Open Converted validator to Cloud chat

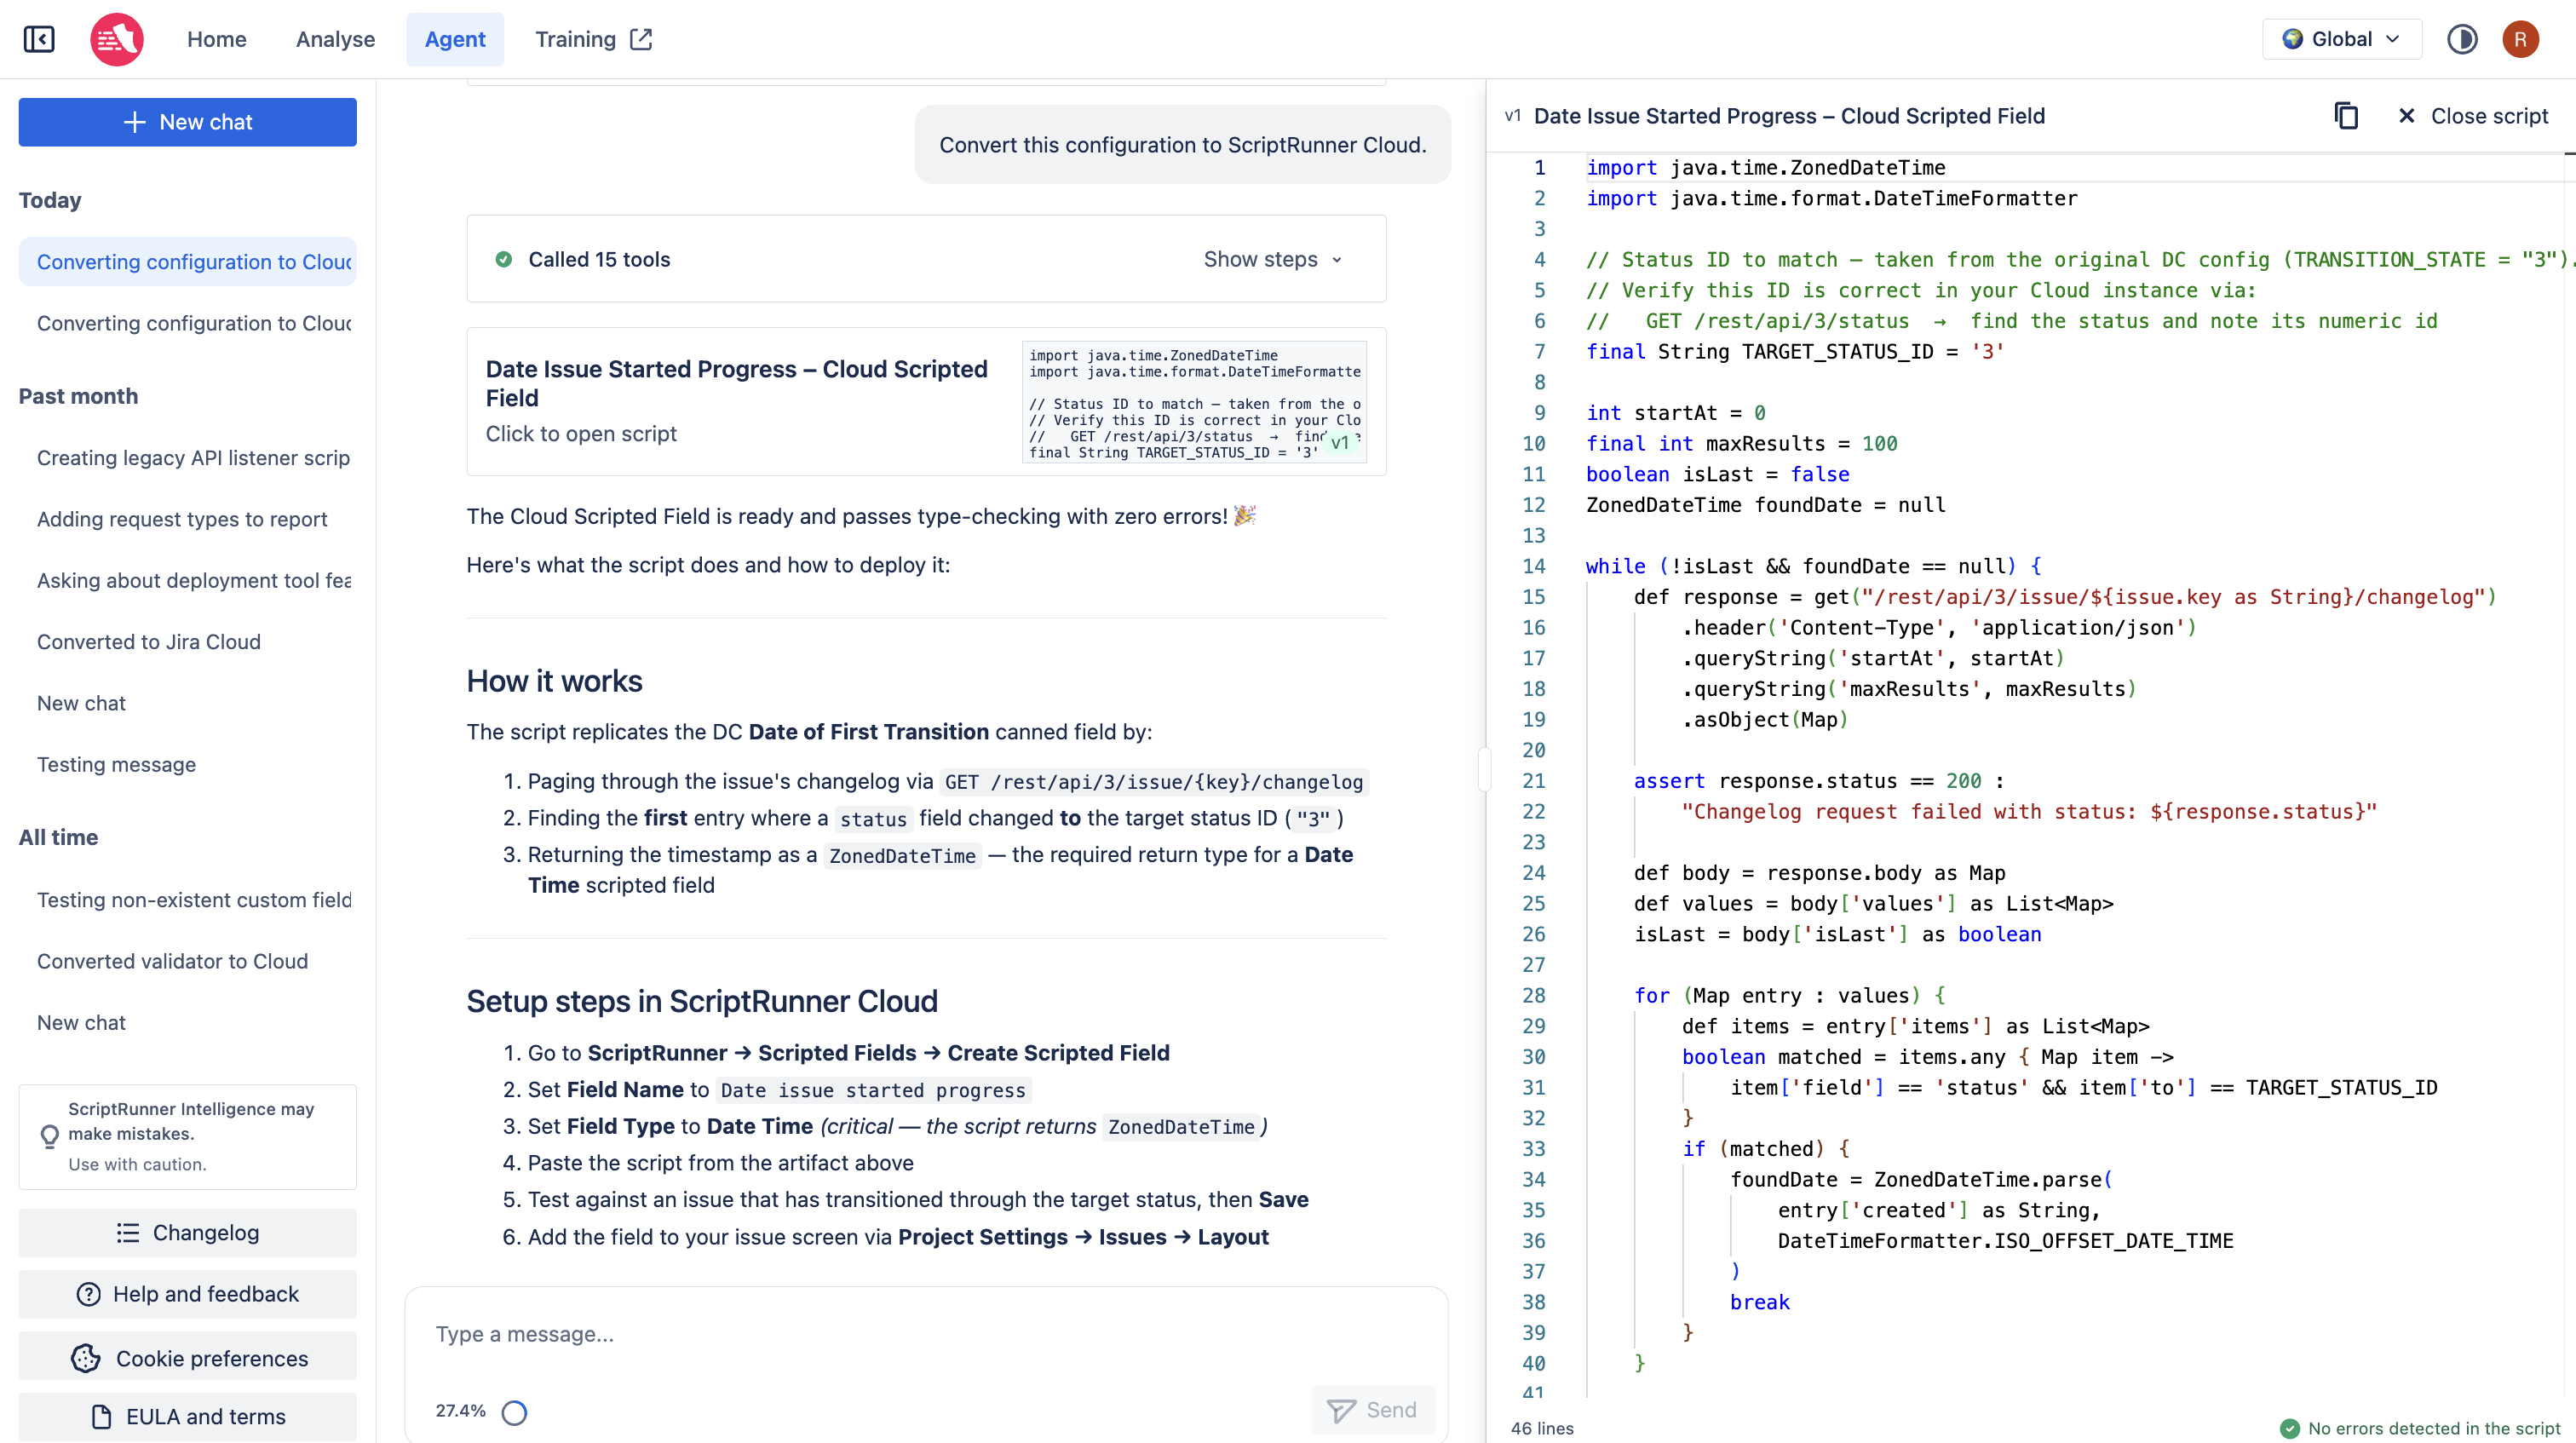point(187,961)
